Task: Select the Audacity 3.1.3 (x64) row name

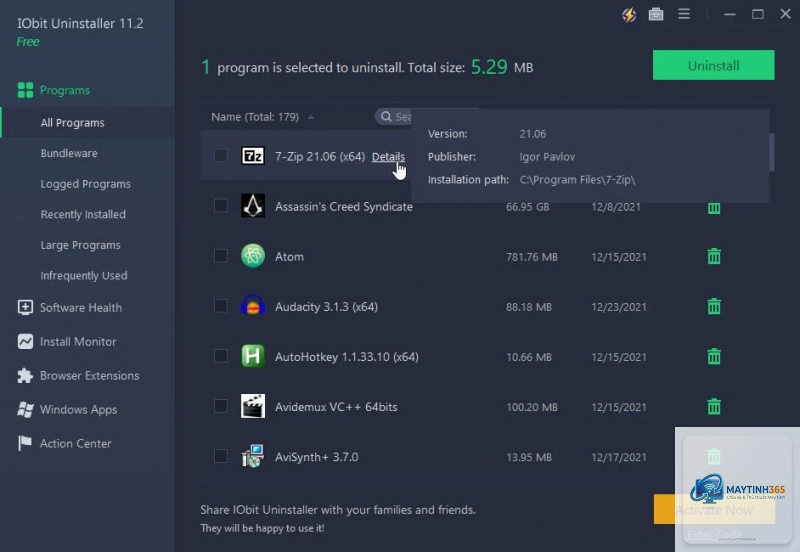Action: 327,307
